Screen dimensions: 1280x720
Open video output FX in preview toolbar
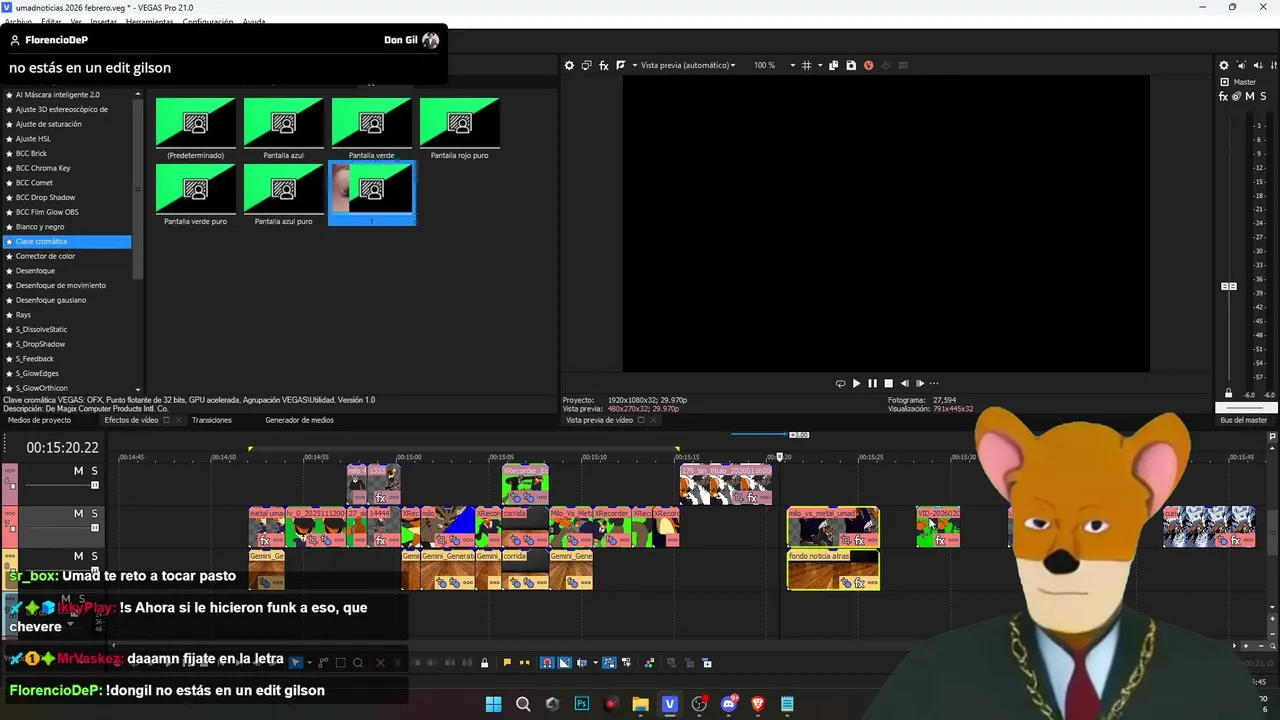[603, 65]
